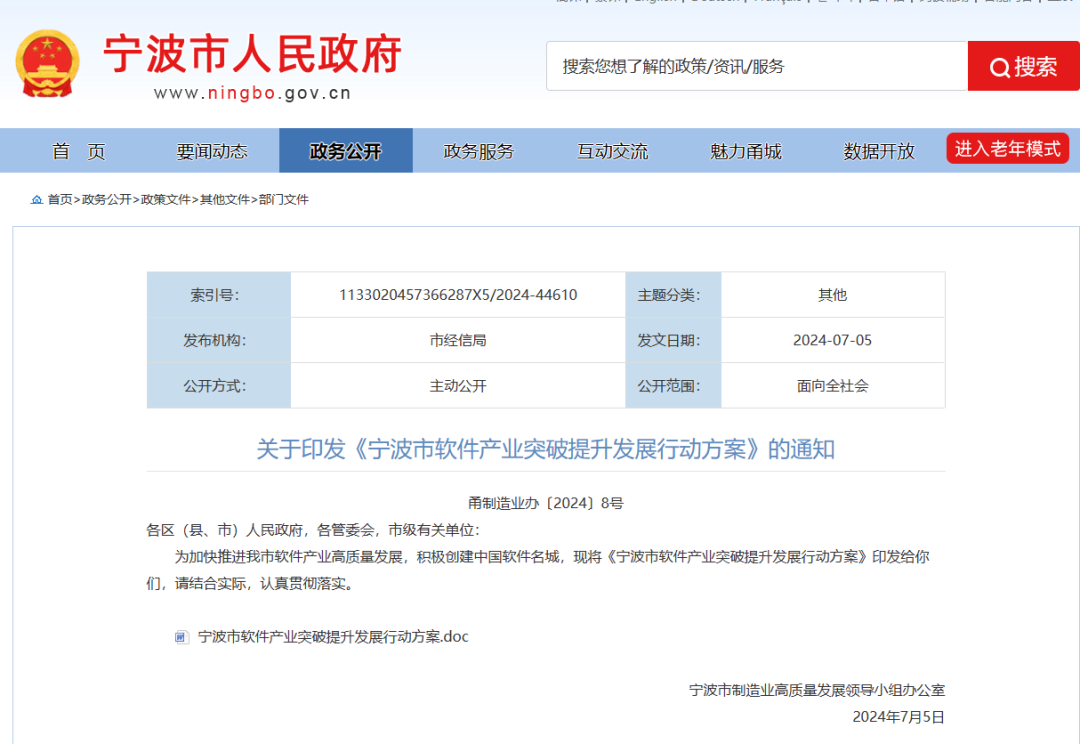Navigate to the 数据开放 tab
Viewport: 1080px width, 744px height.
(878, 151)
